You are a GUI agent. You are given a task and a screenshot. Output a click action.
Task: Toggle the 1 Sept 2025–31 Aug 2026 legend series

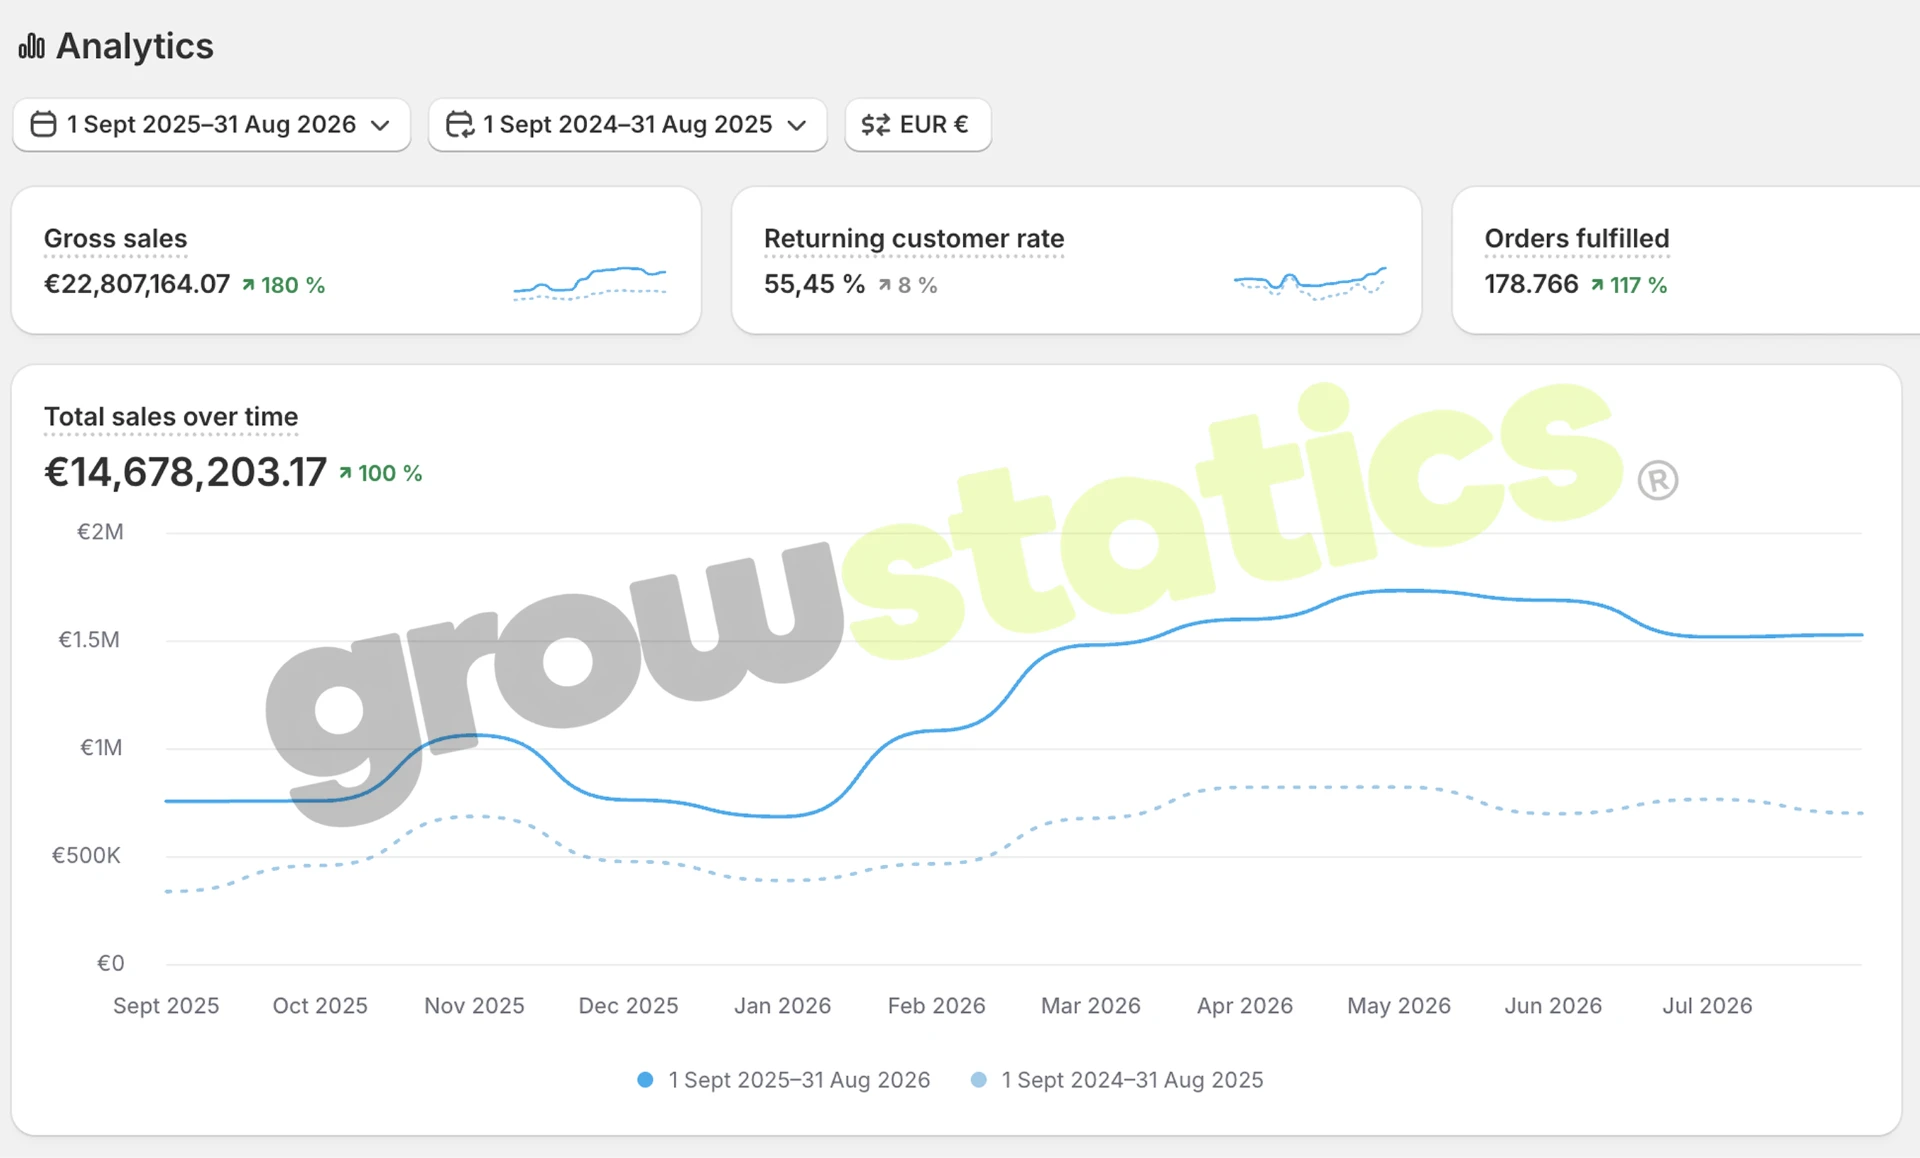pos(784,1080)
